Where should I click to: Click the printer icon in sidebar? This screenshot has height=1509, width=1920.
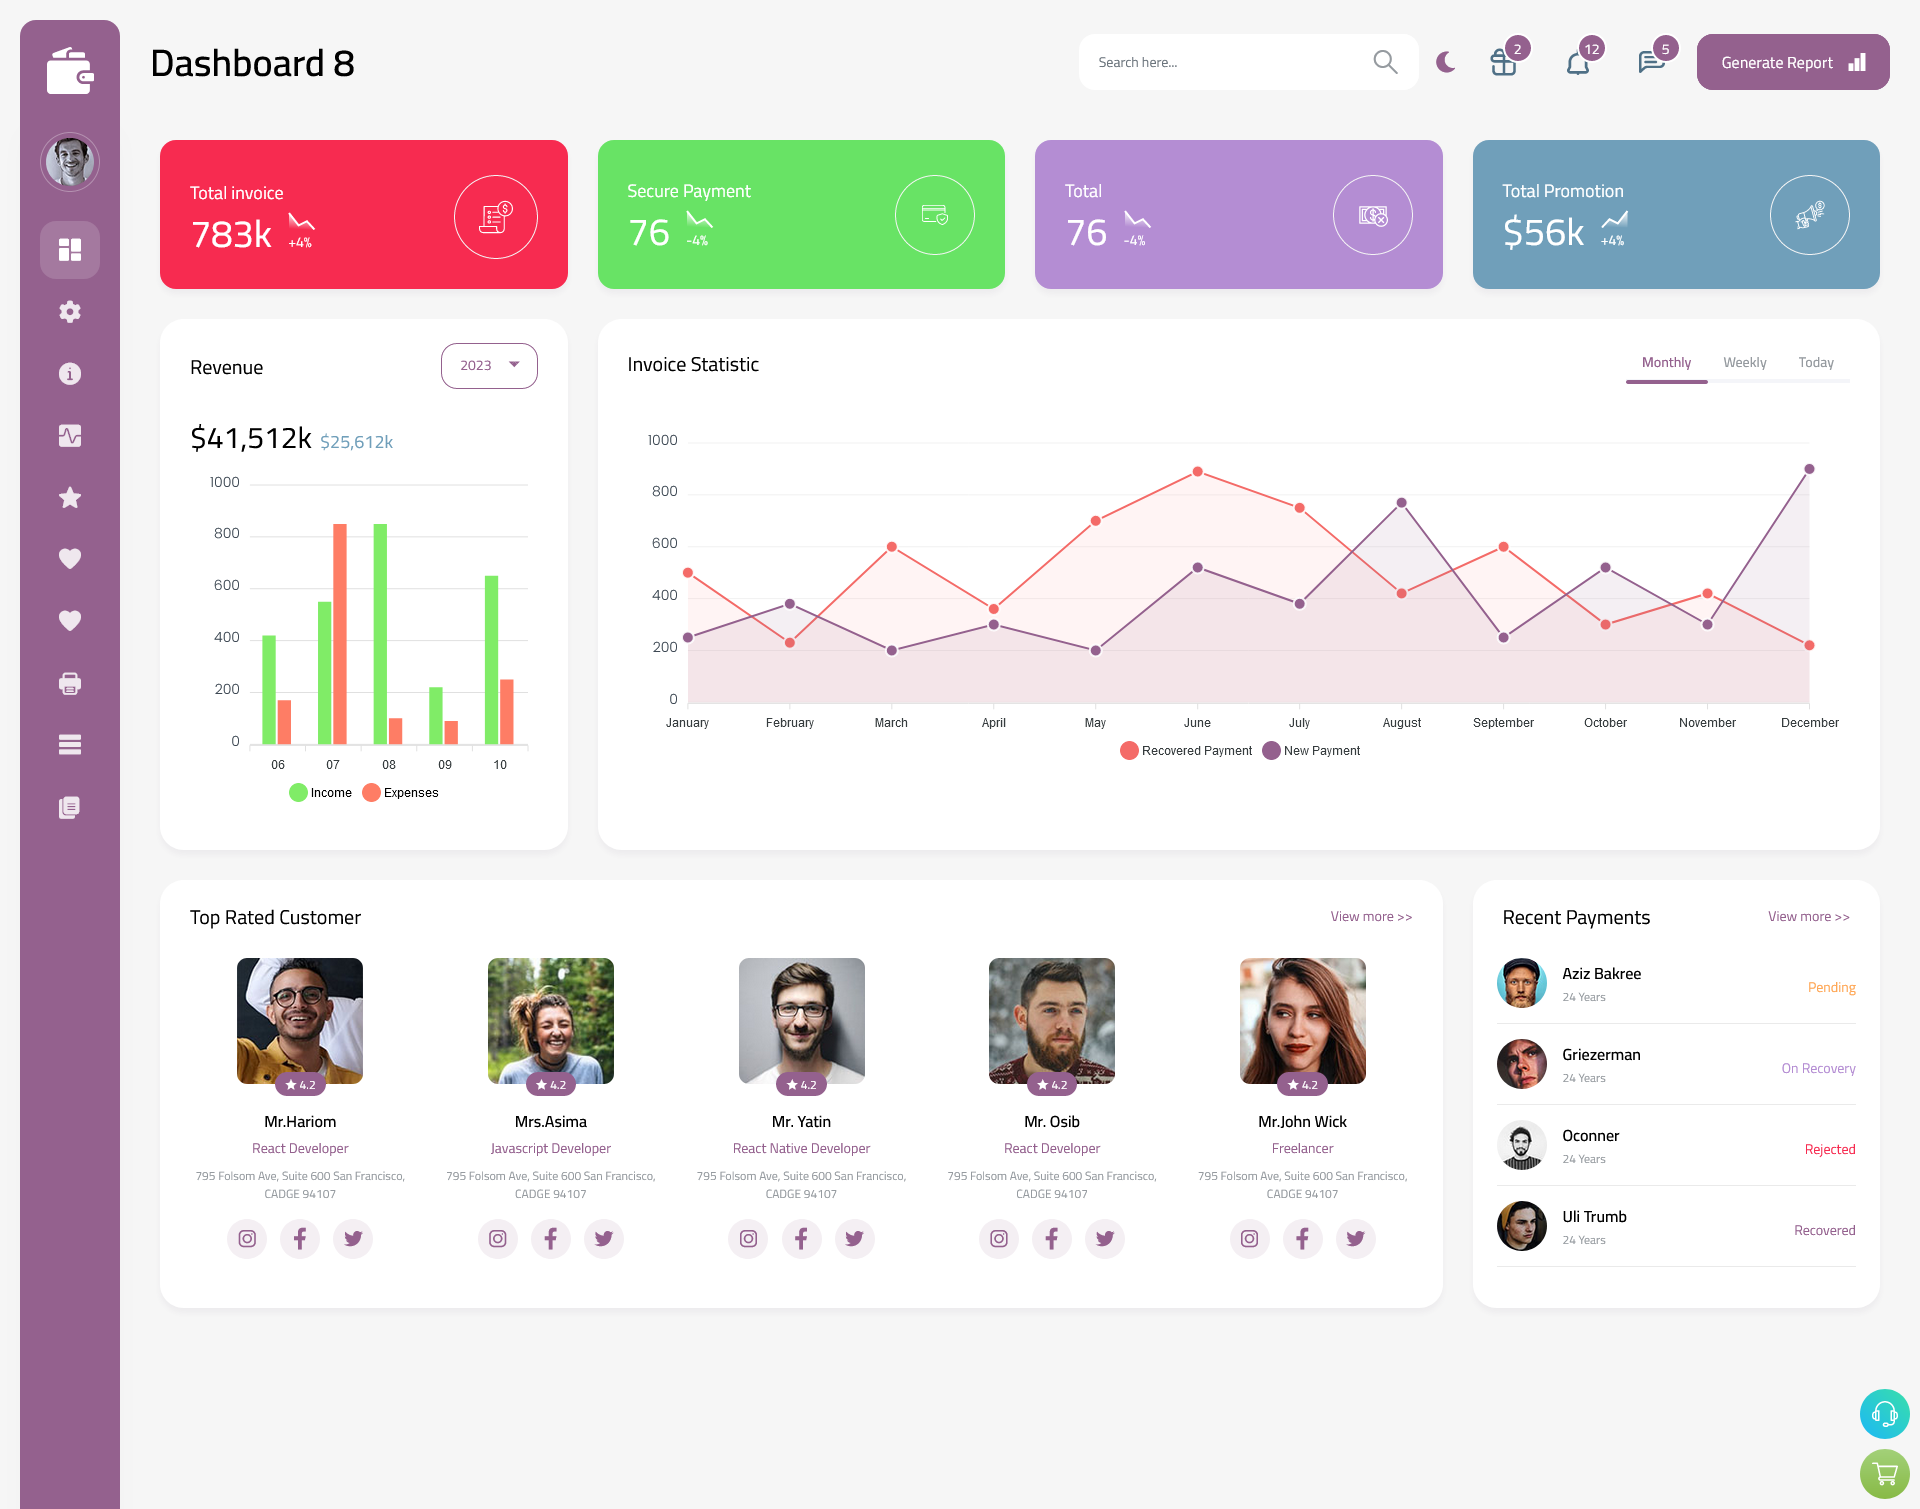pyautogui.click(x=70, y=681)
